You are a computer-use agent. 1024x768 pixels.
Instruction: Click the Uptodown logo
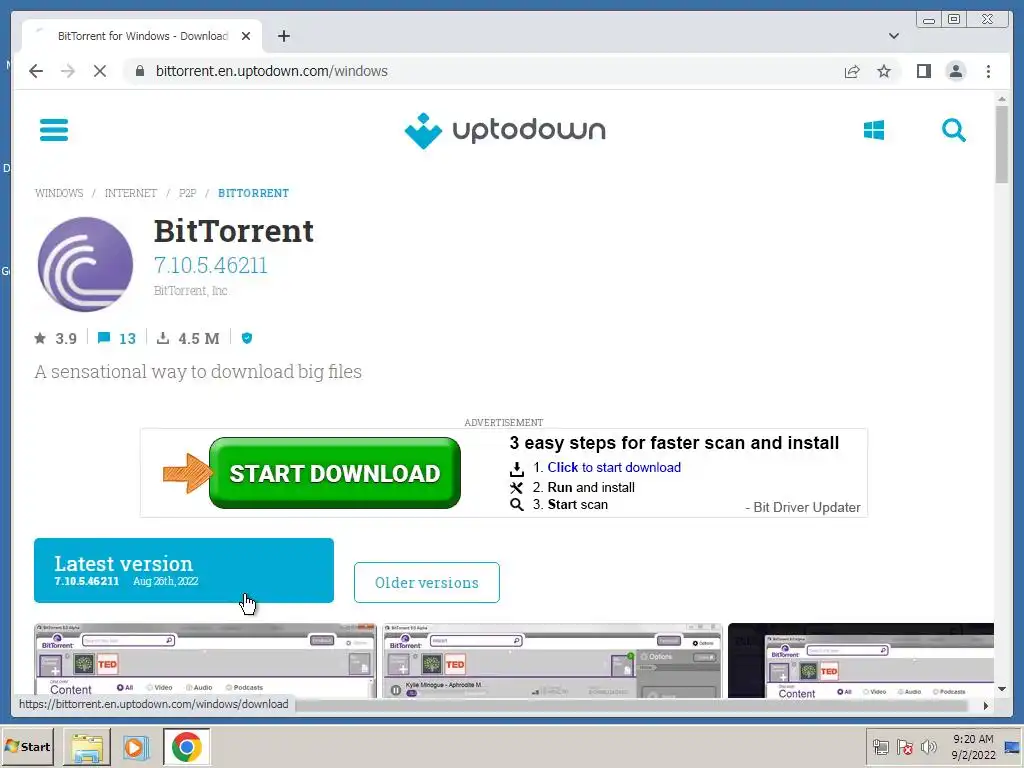tap(505, 131)
